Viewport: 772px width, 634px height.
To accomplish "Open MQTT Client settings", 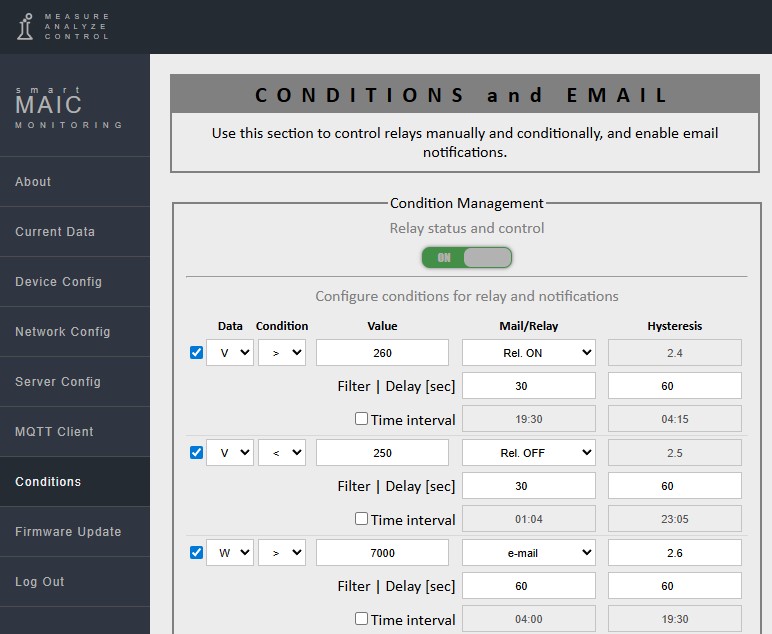I will pyautogui.click(x=75, y=432).
